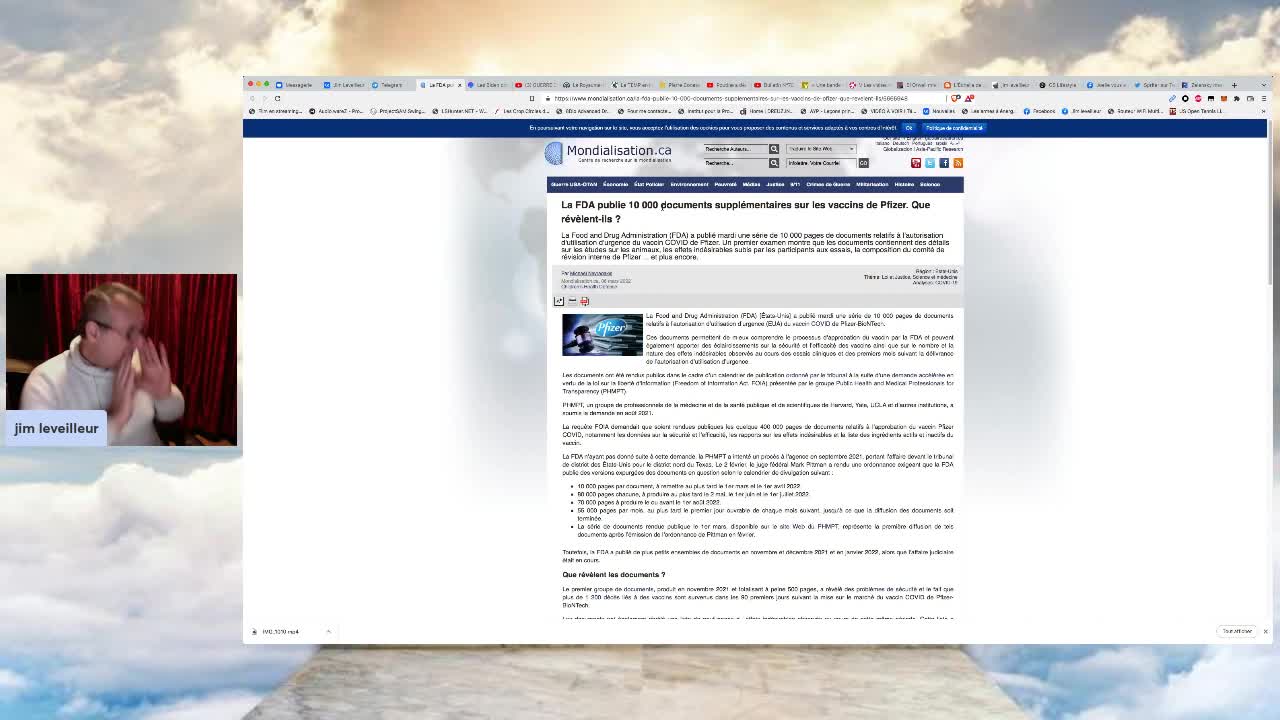The height and width of the screenshot is (720, 1280).
Task: Open the site's YouTube icon
Action: [x=916, y=163]
